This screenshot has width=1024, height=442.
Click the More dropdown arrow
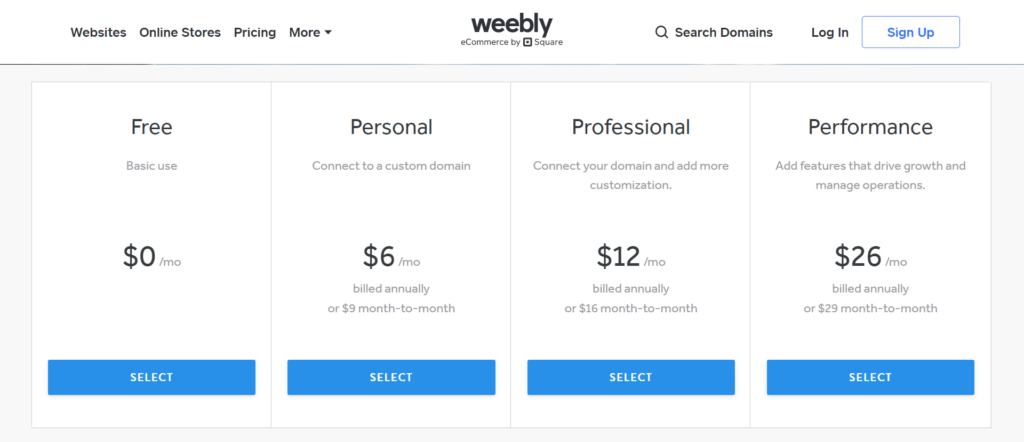coord(328,33)
